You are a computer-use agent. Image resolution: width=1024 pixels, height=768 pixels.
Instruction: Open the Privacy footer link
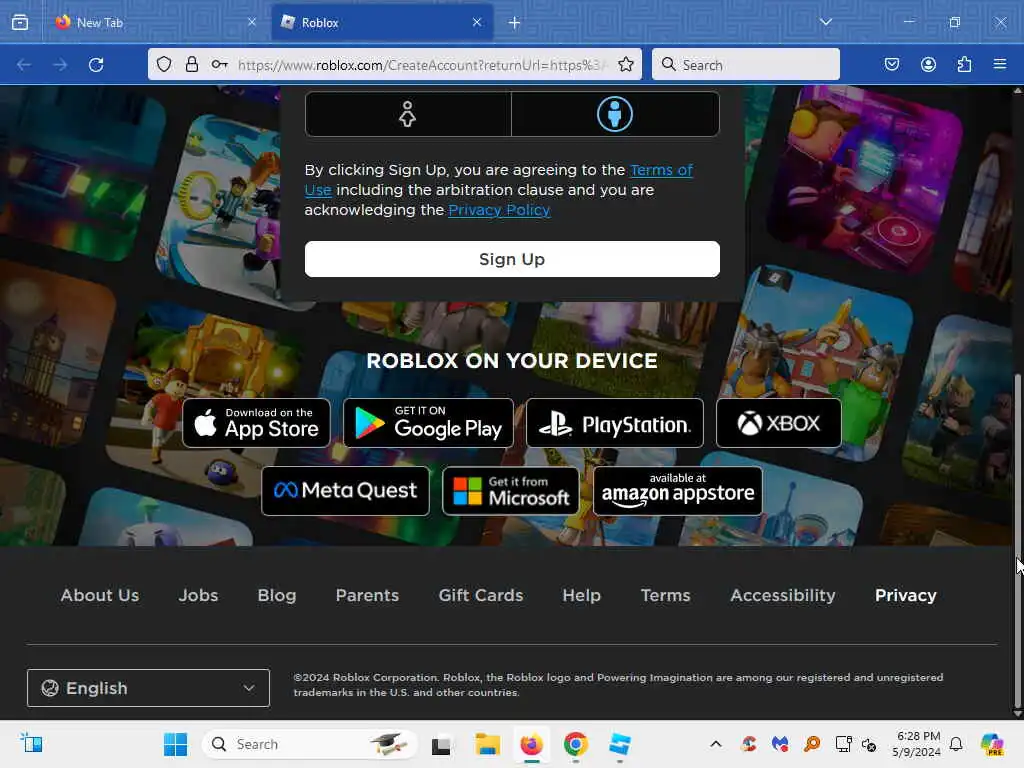click(906, 596)
